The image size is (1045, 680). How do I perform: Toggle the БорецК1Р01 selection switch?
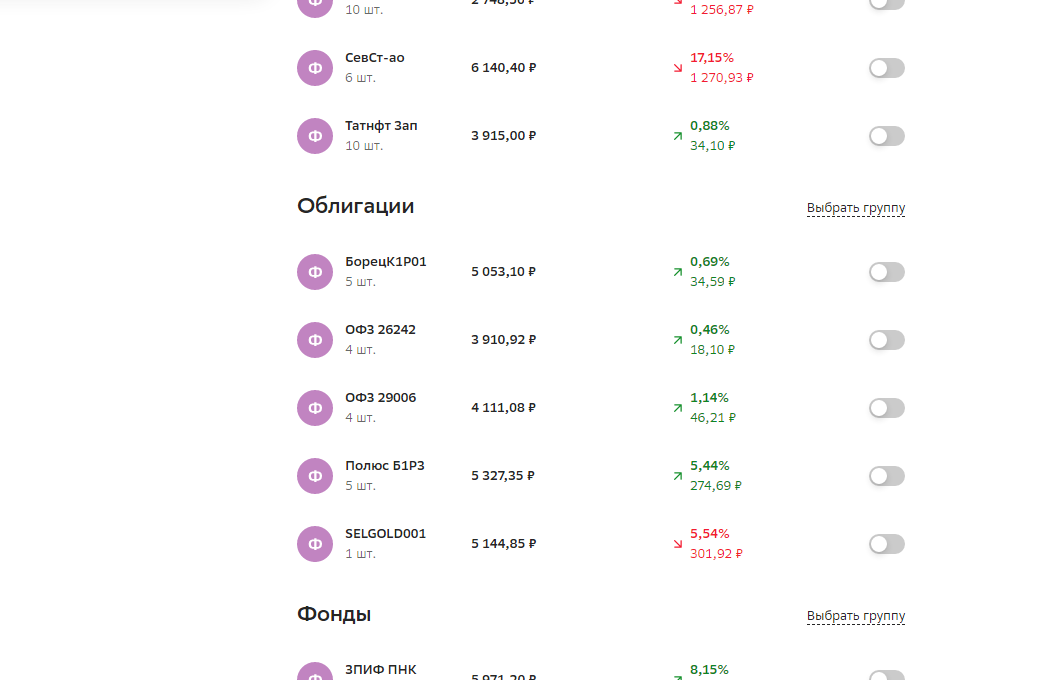point(886,272)
